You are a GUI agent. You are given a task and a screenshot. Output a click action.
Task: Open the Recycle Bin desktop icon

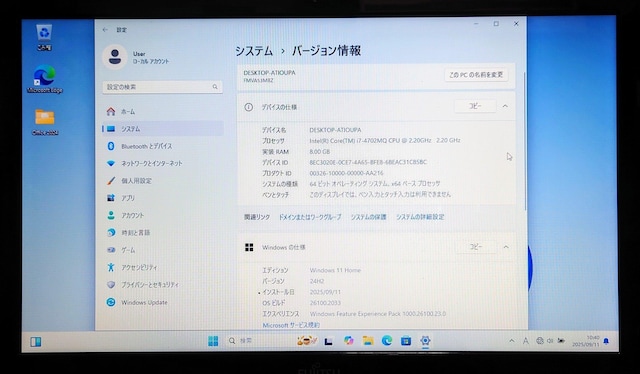pyautogui.click(x=44, y=37)
